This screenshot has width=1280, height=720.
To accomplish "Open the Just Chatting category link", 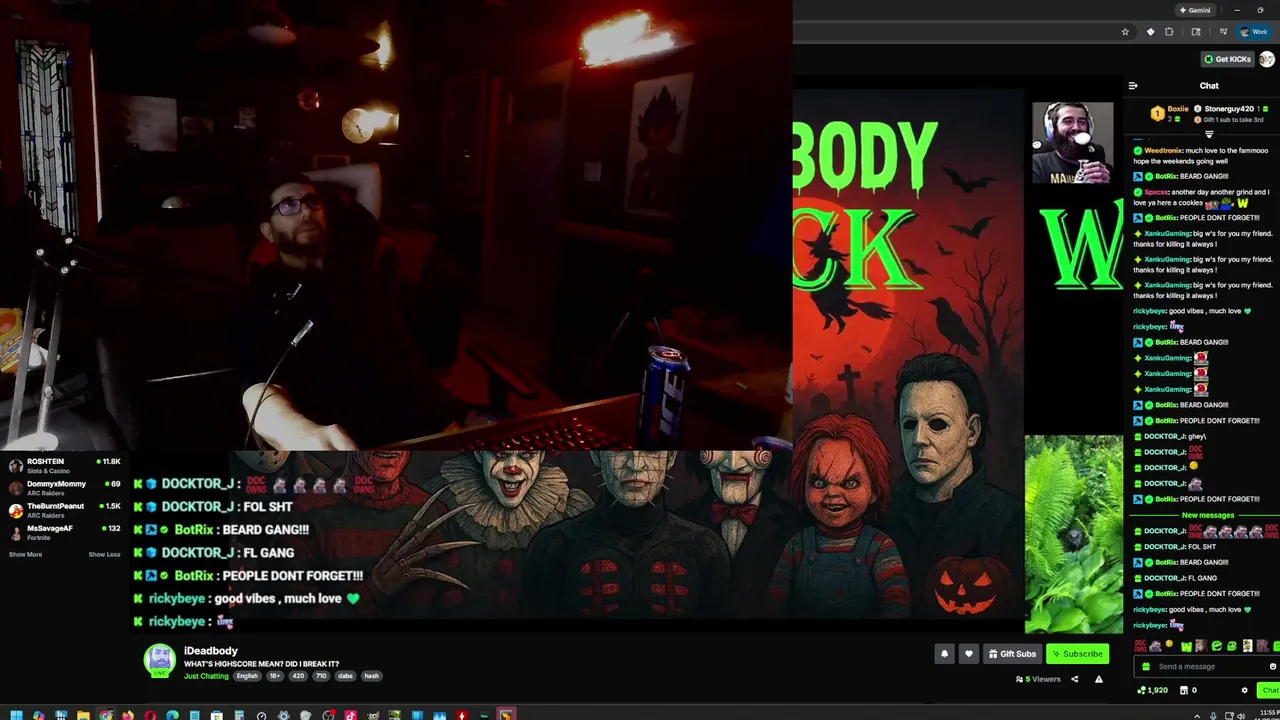I will 206,676.
